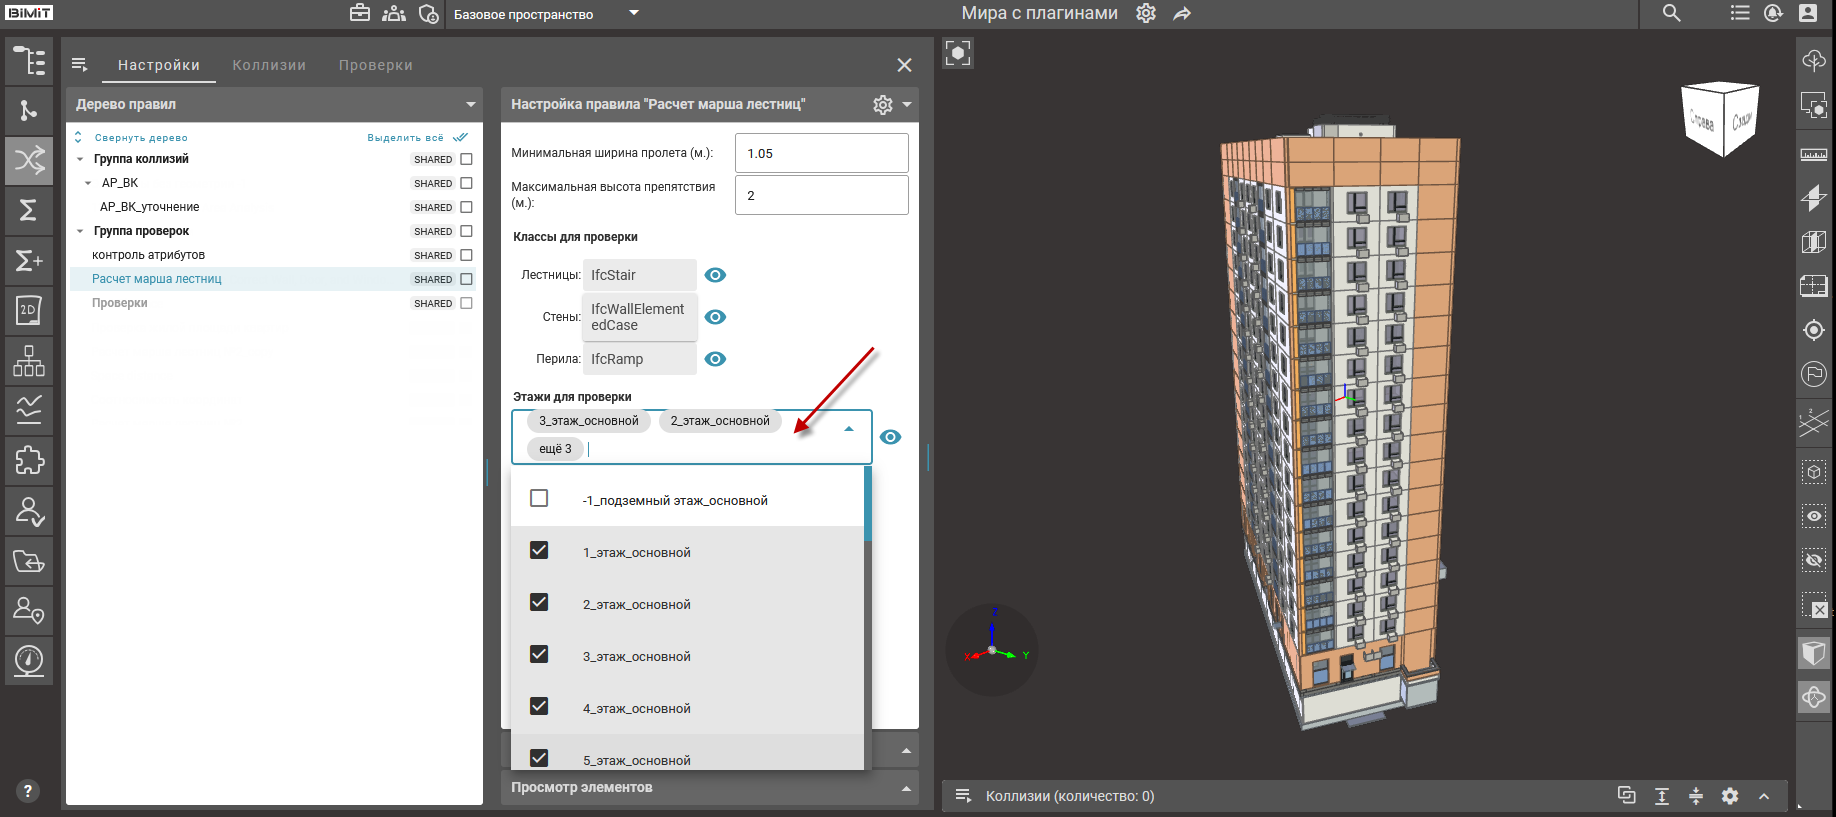Image resolution: width=1836 pixels, height=817 pixels.
Task: Click the Максимальная высота препятствия input field
Action: point(822,195)
